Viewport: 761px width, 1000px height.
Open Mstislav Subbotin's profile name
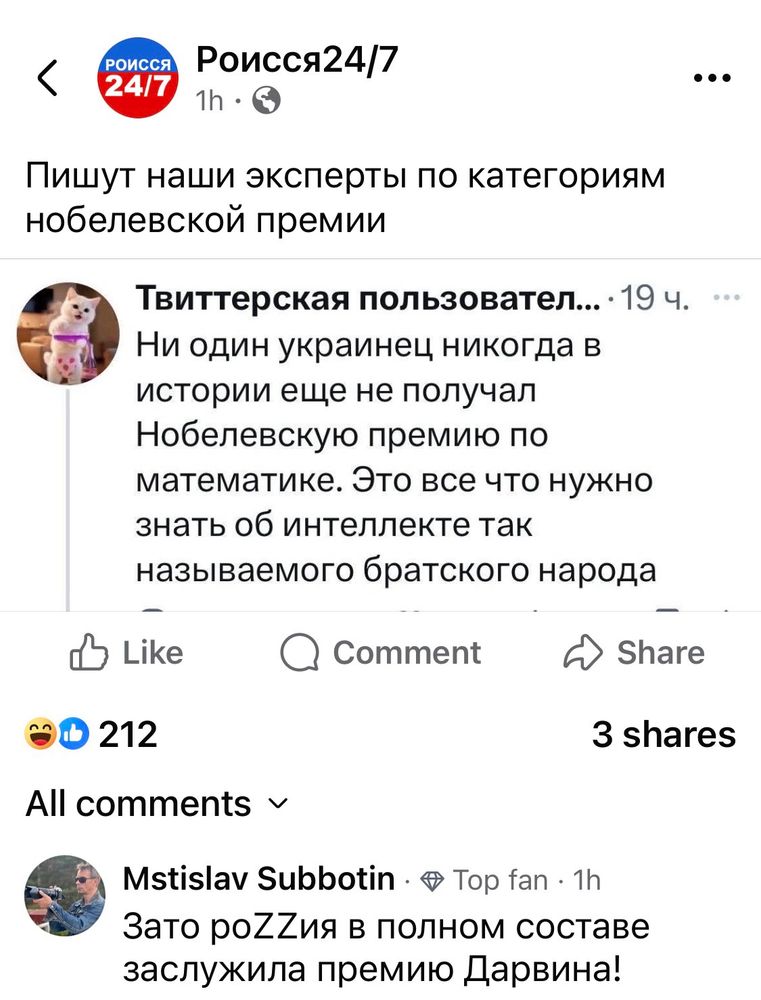[x=258, y=879]
